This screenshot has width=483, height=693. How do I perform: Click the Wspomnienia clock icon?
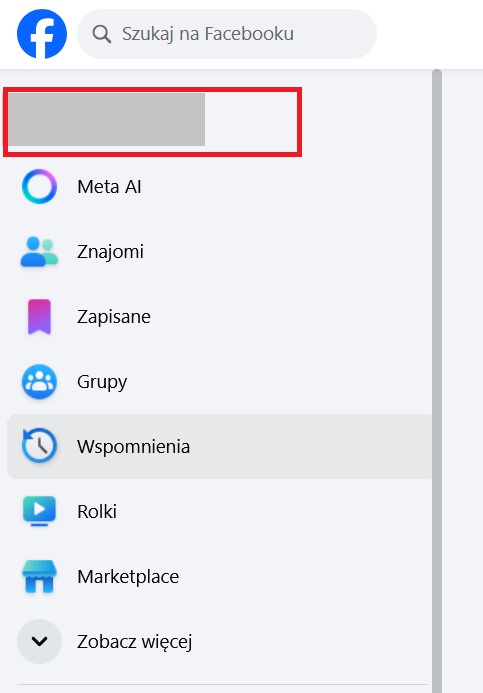pyautogui.click(x=39, y=446)
